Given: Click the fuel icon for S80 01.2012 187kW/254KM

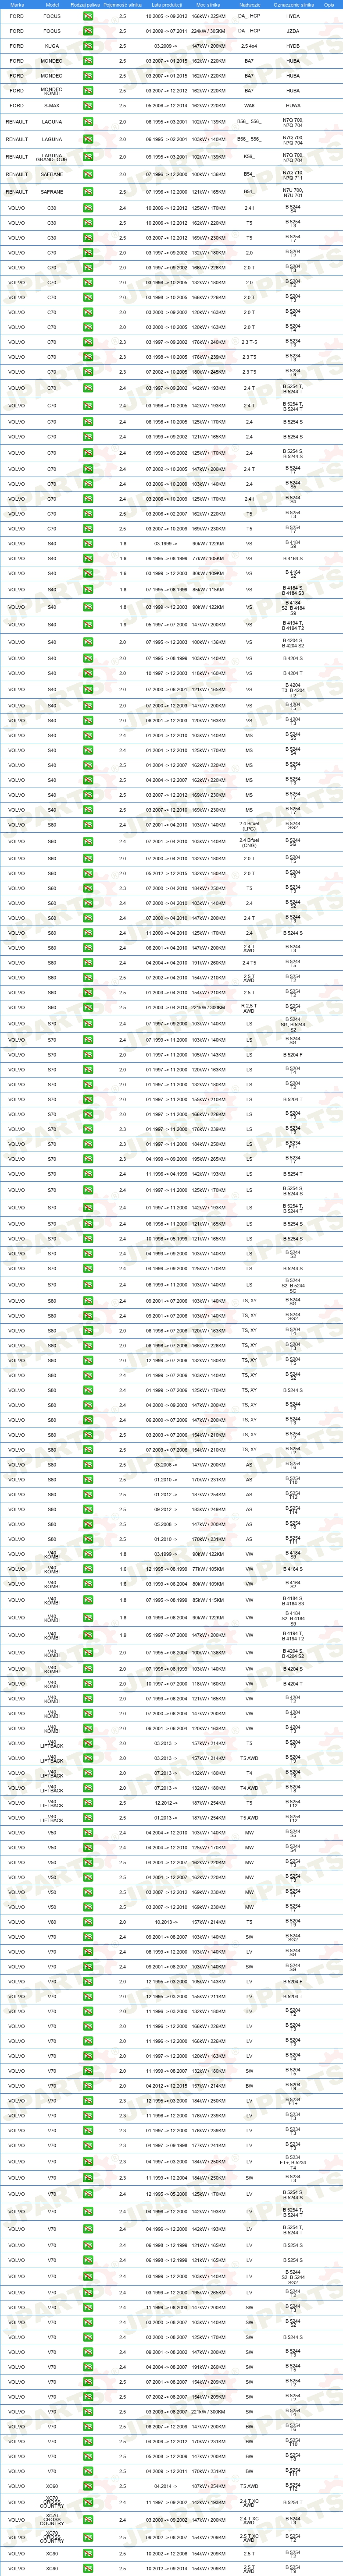Looking at the screenshot, I should (88, 1495).
